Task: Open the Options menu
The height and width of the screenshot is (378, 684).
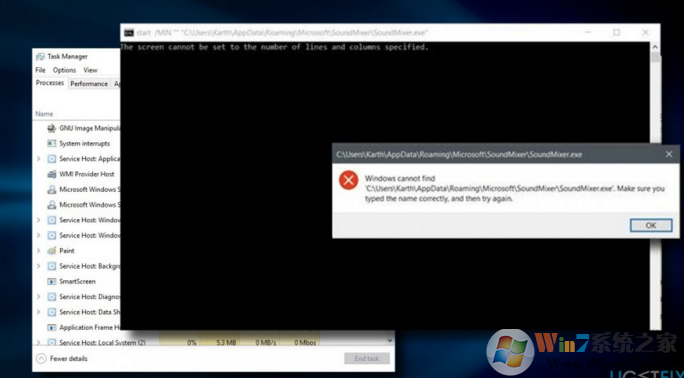Action: pyautogui.click(x=65, y=70)
